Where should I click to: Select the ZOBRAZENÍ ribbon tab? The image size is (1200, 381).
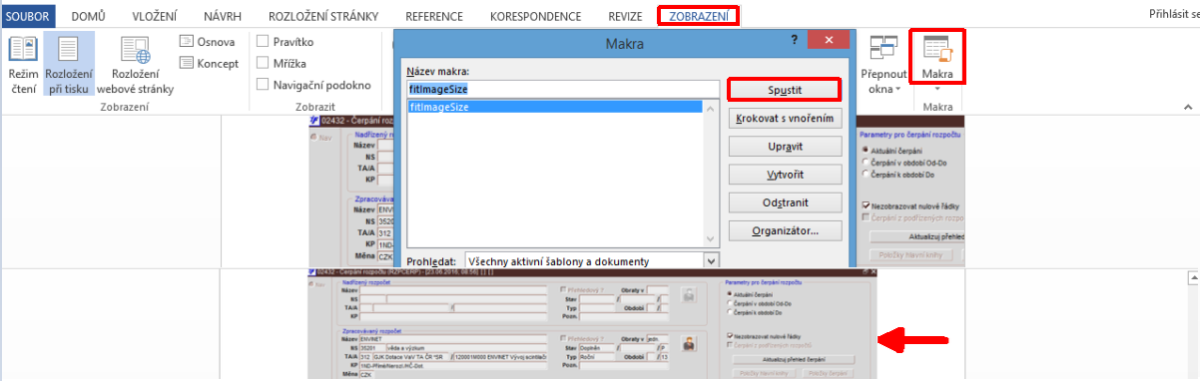coord(698,16)
